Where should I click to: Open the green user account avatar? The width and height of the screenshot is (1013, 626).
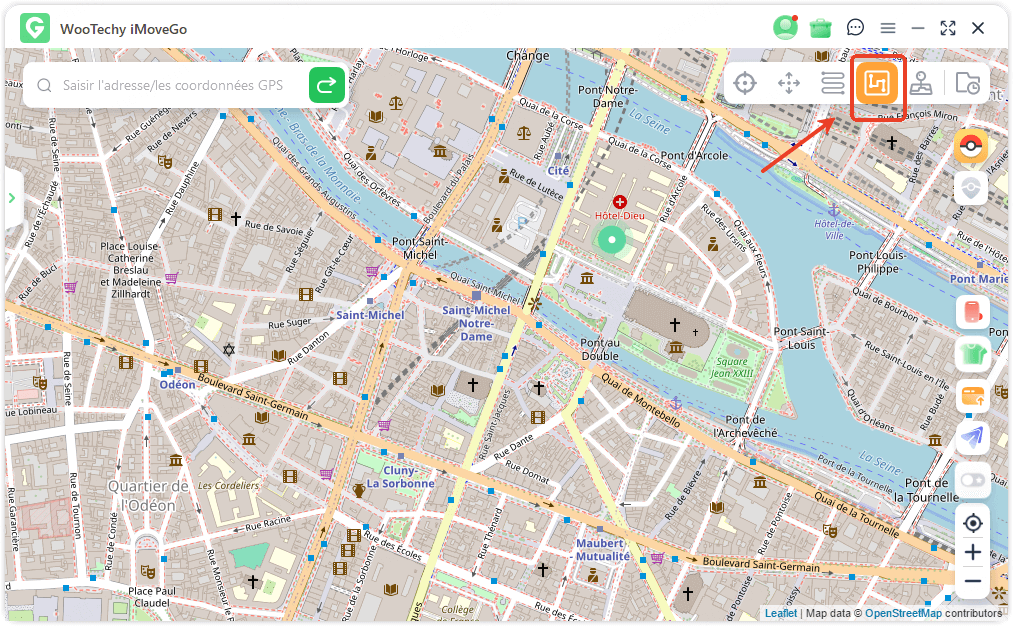click(785, 28)
